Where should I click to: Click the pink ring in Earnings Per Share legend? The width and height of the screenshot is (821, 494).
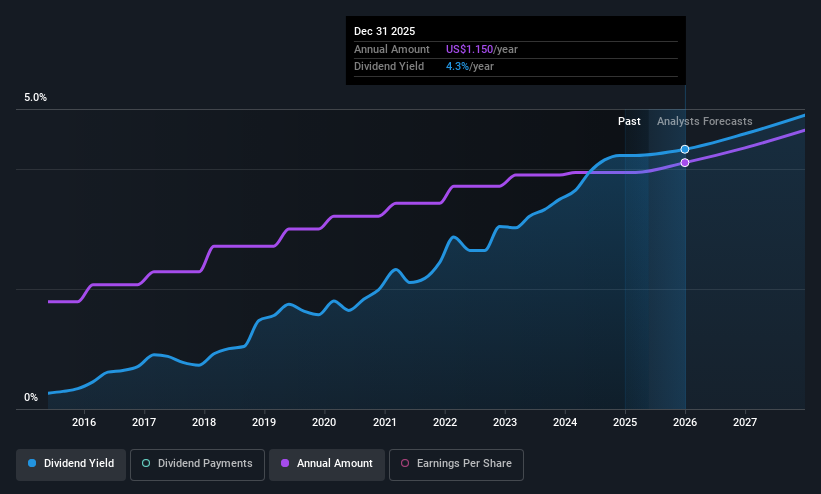(405, 464)
